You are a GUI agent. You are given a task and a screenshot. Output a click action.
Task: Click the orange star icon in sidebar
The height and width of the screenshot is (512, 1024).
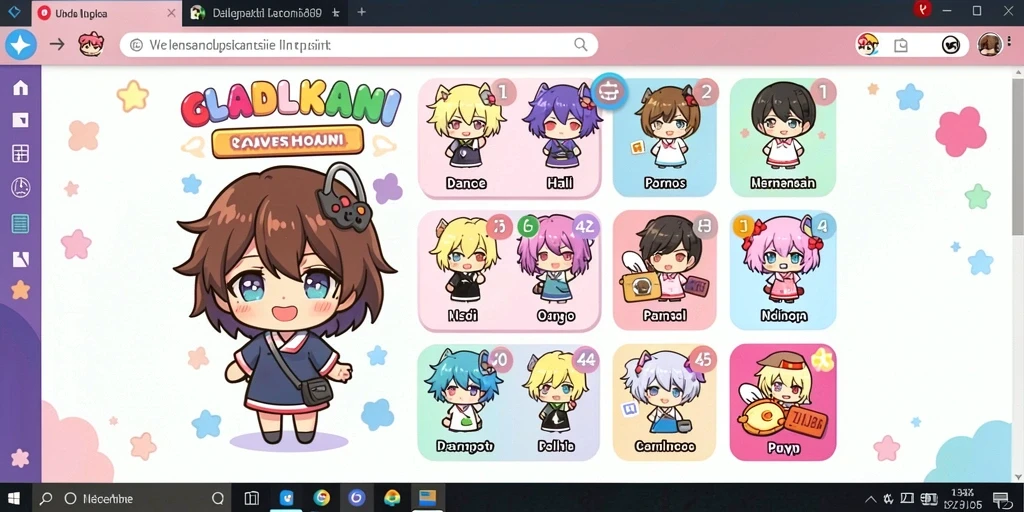click(x=21, y=289)
